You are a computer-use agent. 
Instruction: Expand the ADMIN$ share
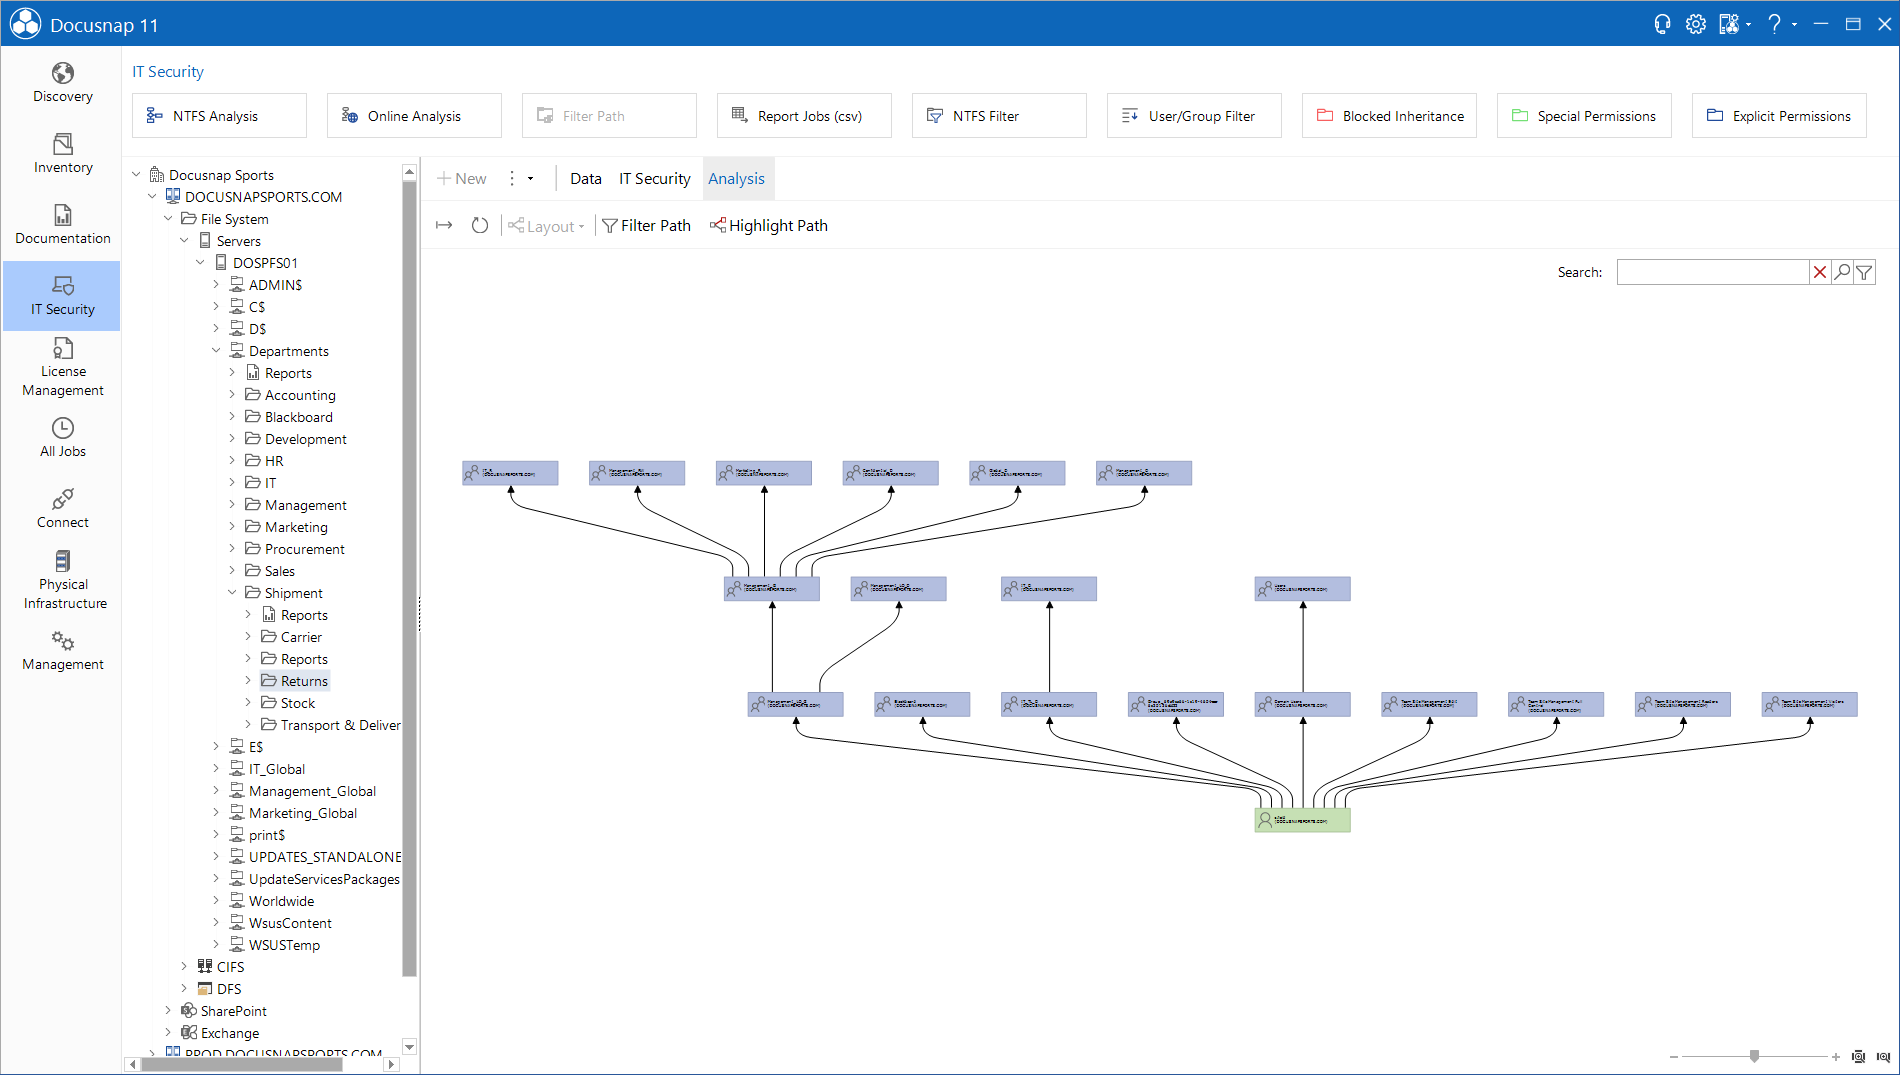pos(216,285)
